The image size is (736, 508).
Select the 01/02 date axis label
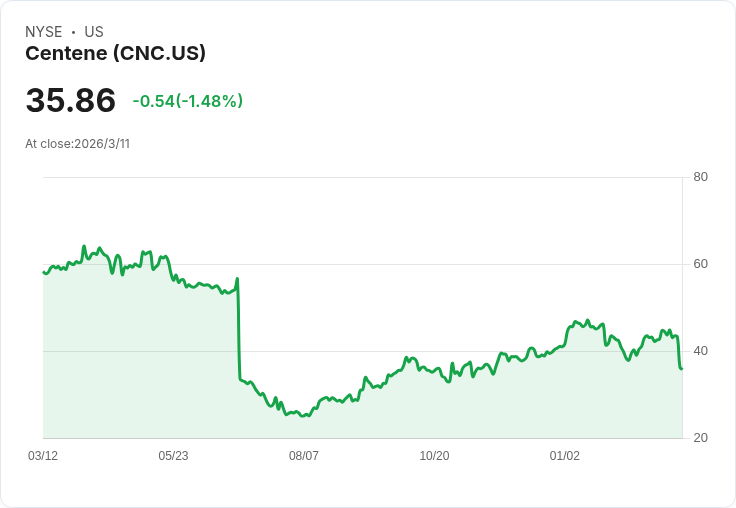(565, 456)
